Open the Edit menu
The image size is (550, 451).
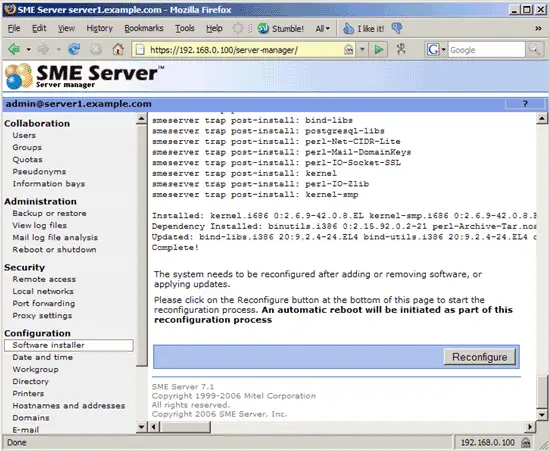39,28
